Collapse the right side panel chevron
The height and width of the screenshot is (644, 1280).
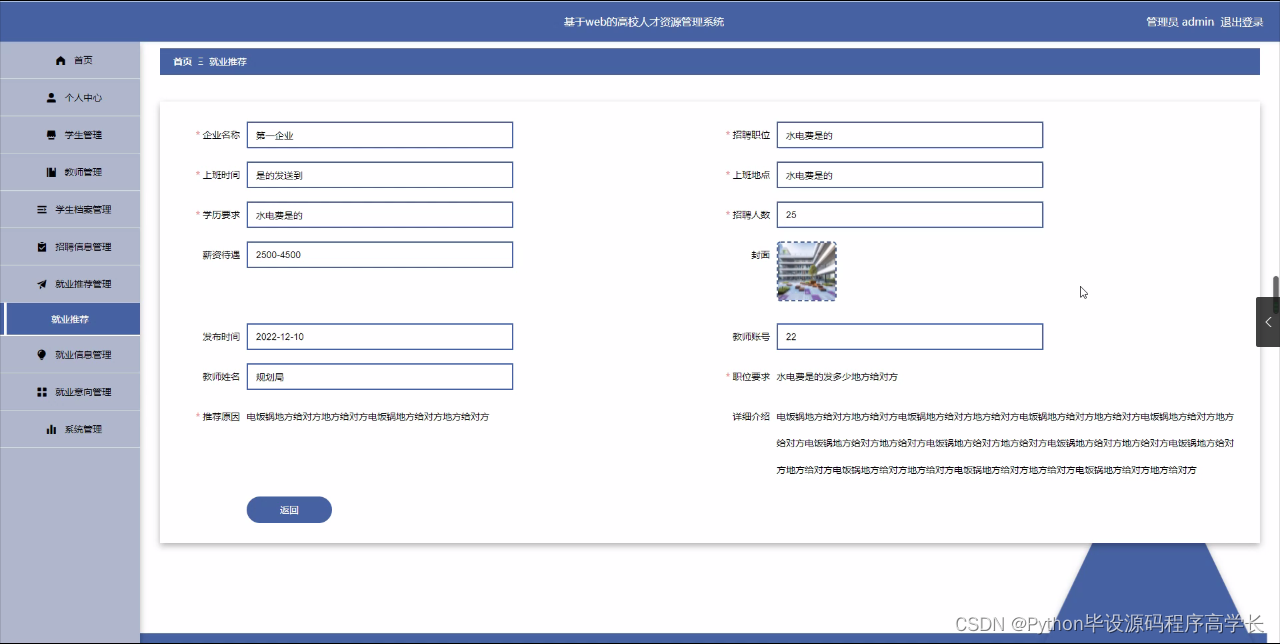[x=1267, y=322]
